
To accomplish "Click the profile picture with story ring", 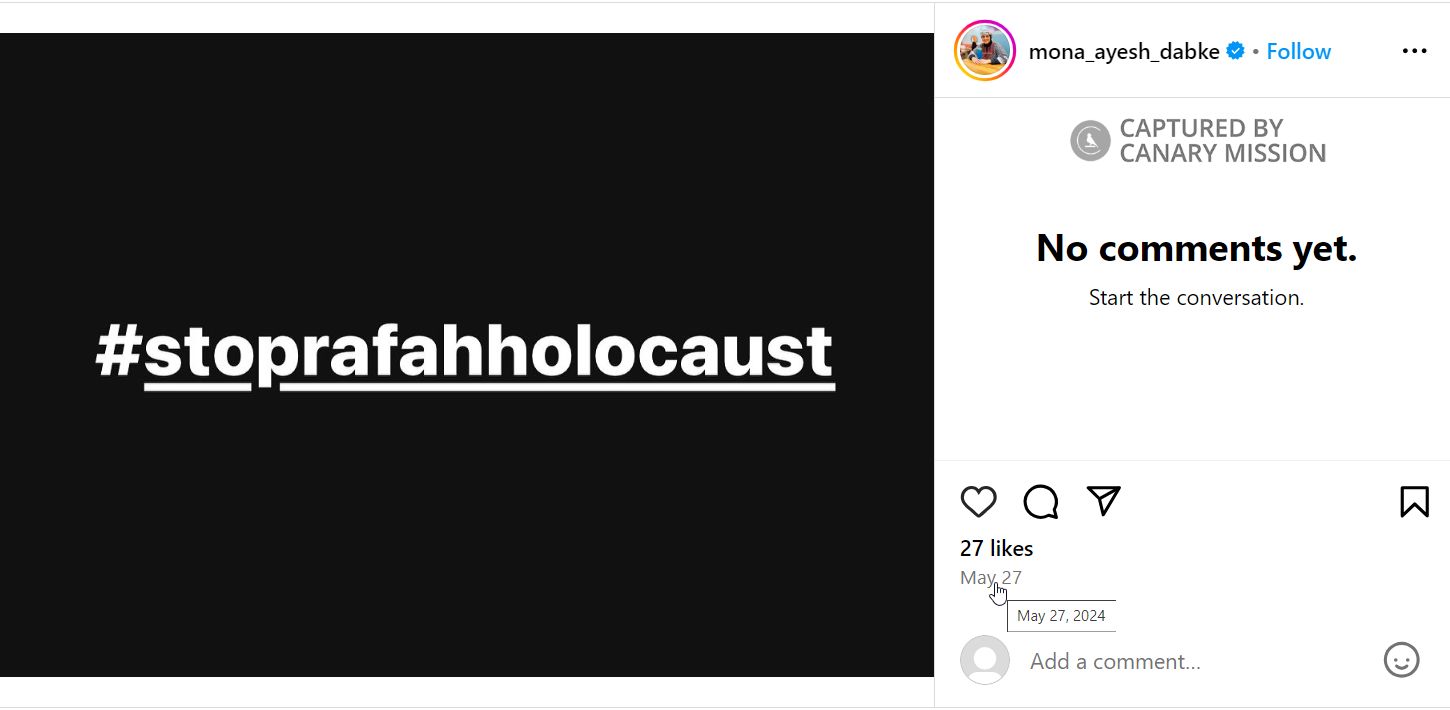I will (985, 51).
